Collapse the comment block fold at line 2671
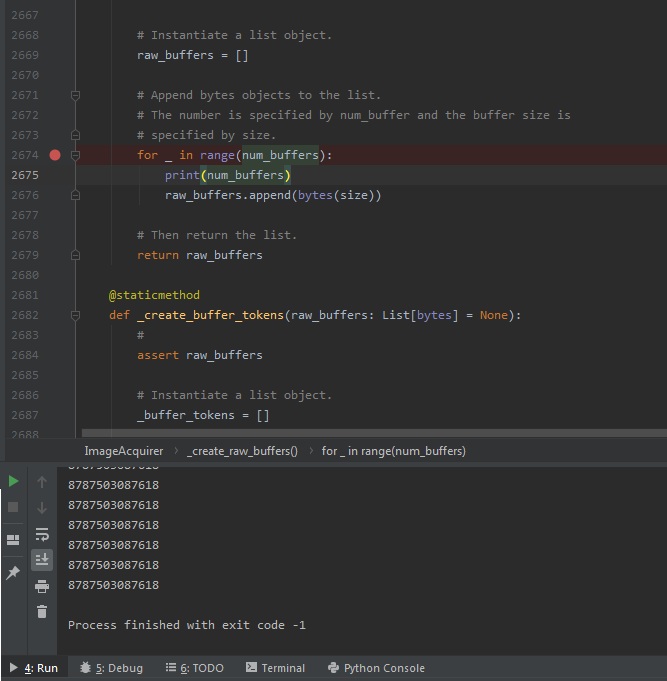Viewport: 667px width, 681px height. pyautogui.click(x=75, y=95)
